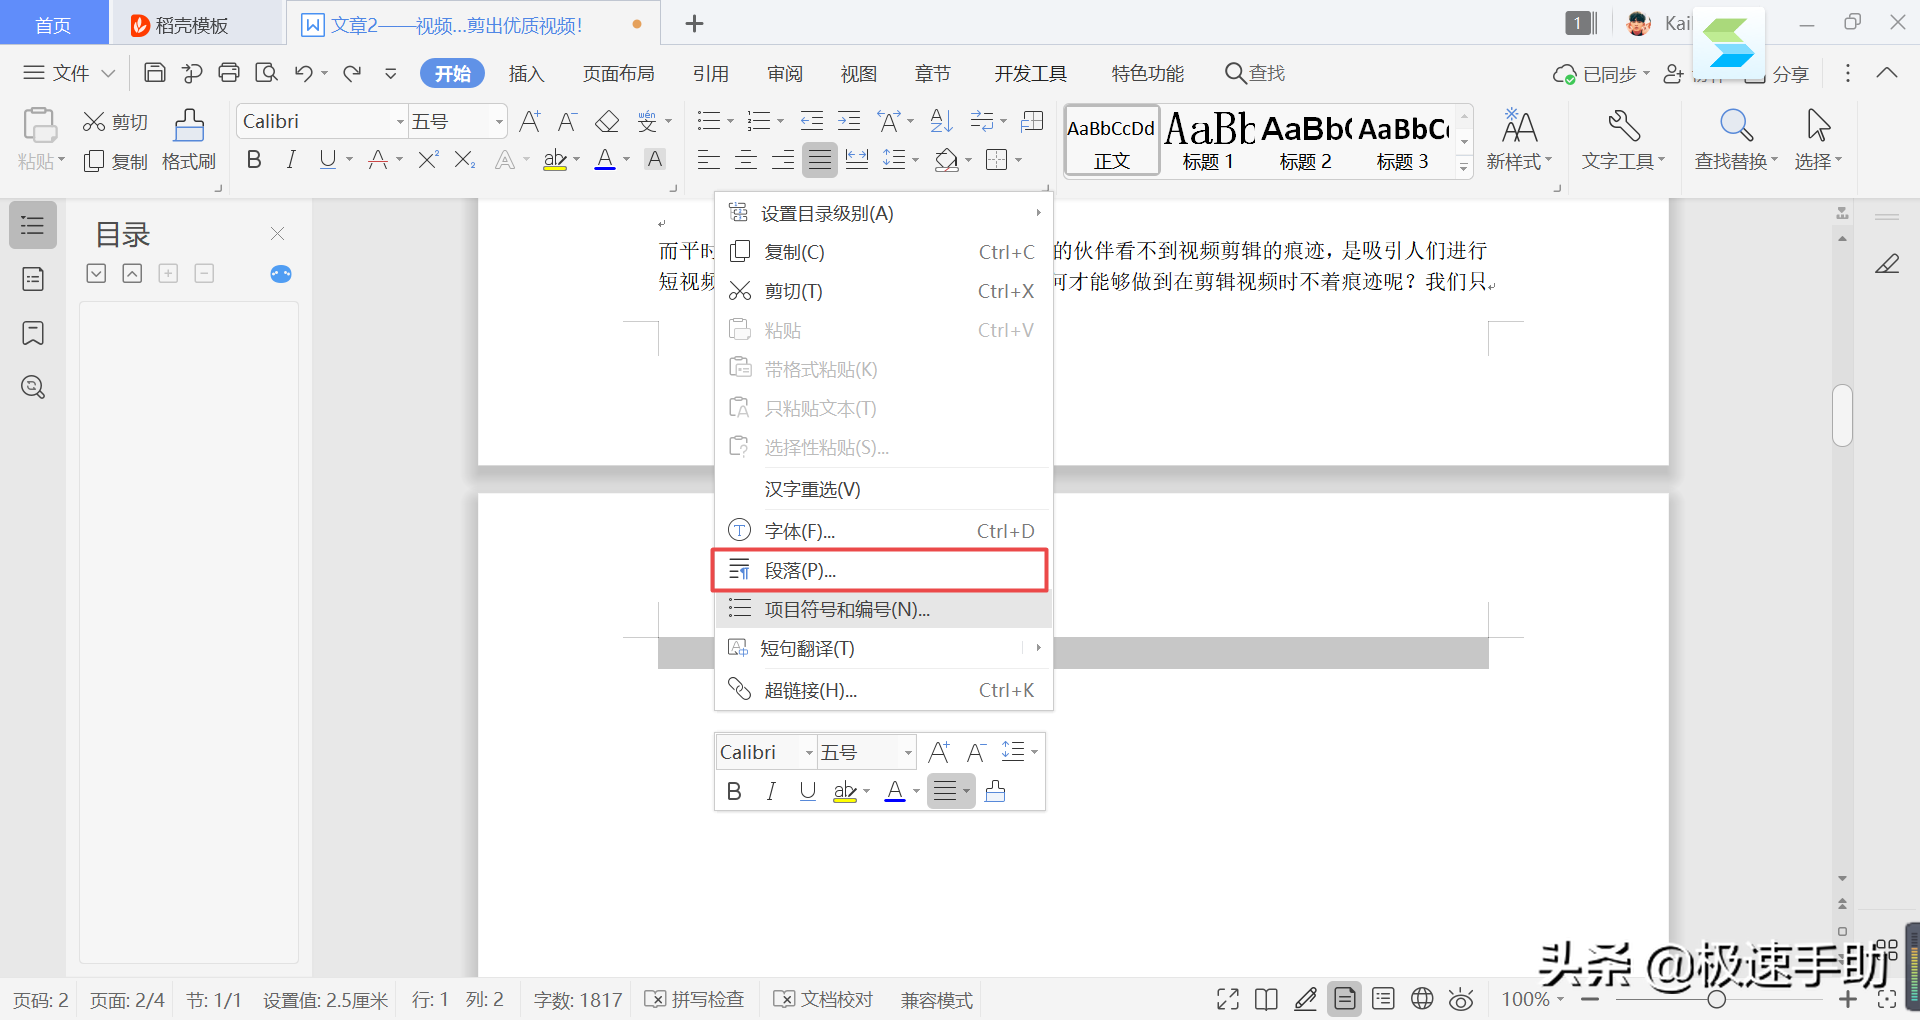Open the mini toolbar font size dropdown
The width and height of the screenshot is (1920, 1020).
tap(908, 752)
